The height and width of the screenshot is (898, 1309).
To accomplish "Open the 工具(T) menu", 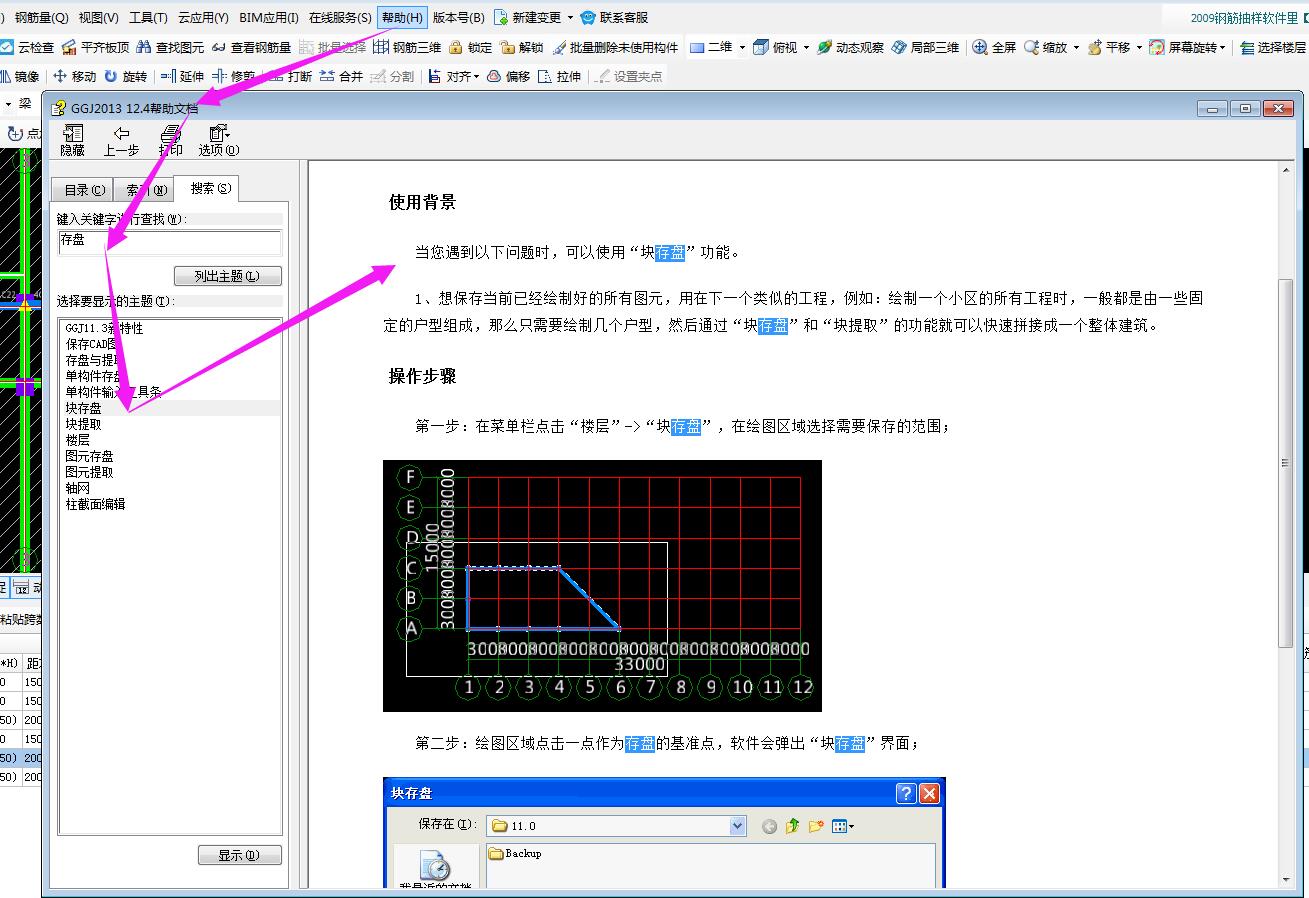I will point(148,18).
